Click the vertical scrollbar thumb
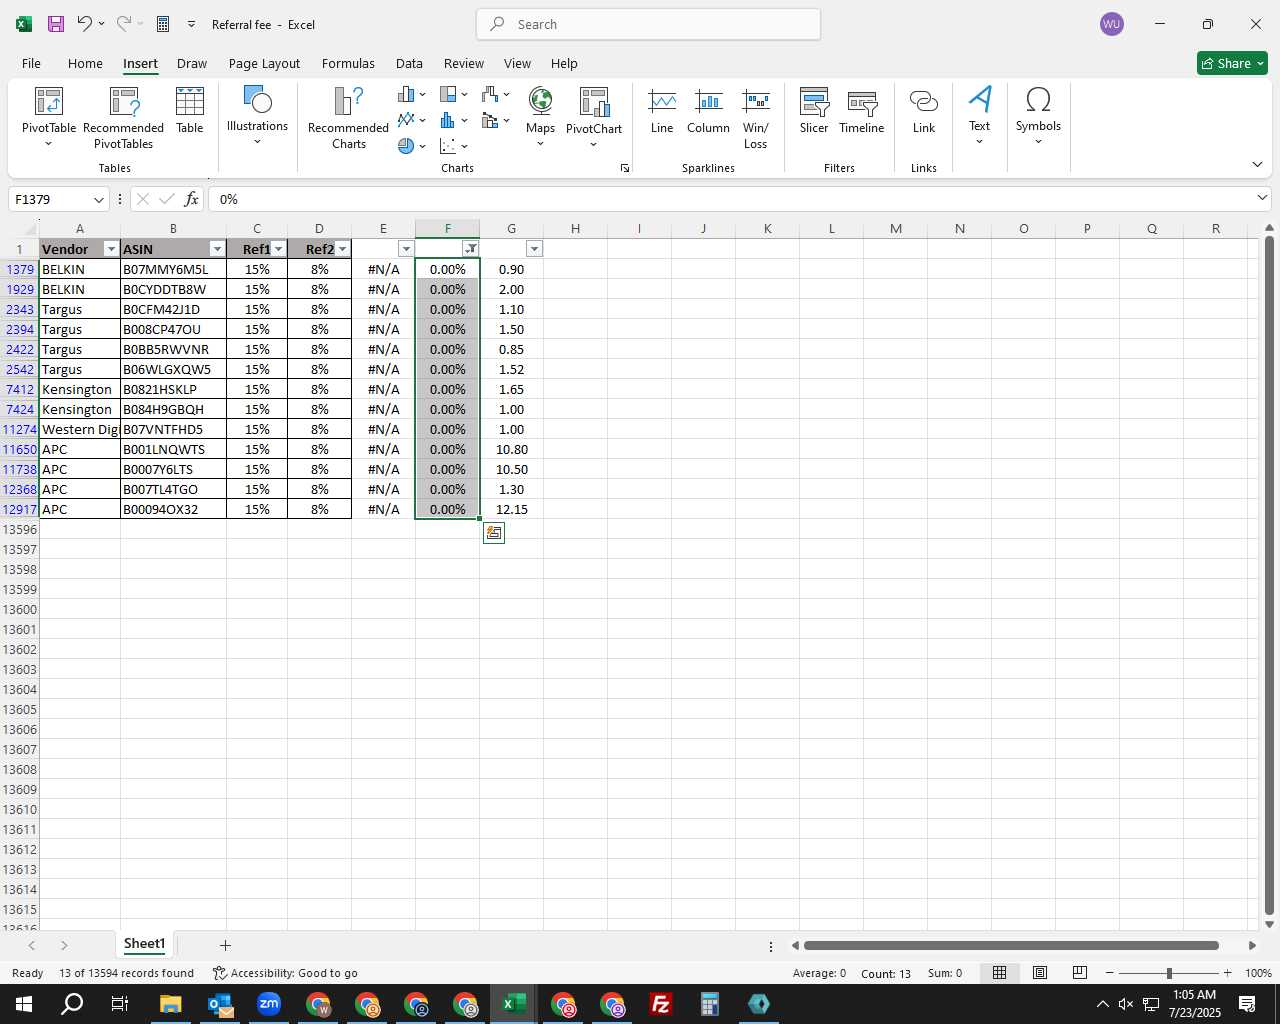 click(x=1269, y=575)
